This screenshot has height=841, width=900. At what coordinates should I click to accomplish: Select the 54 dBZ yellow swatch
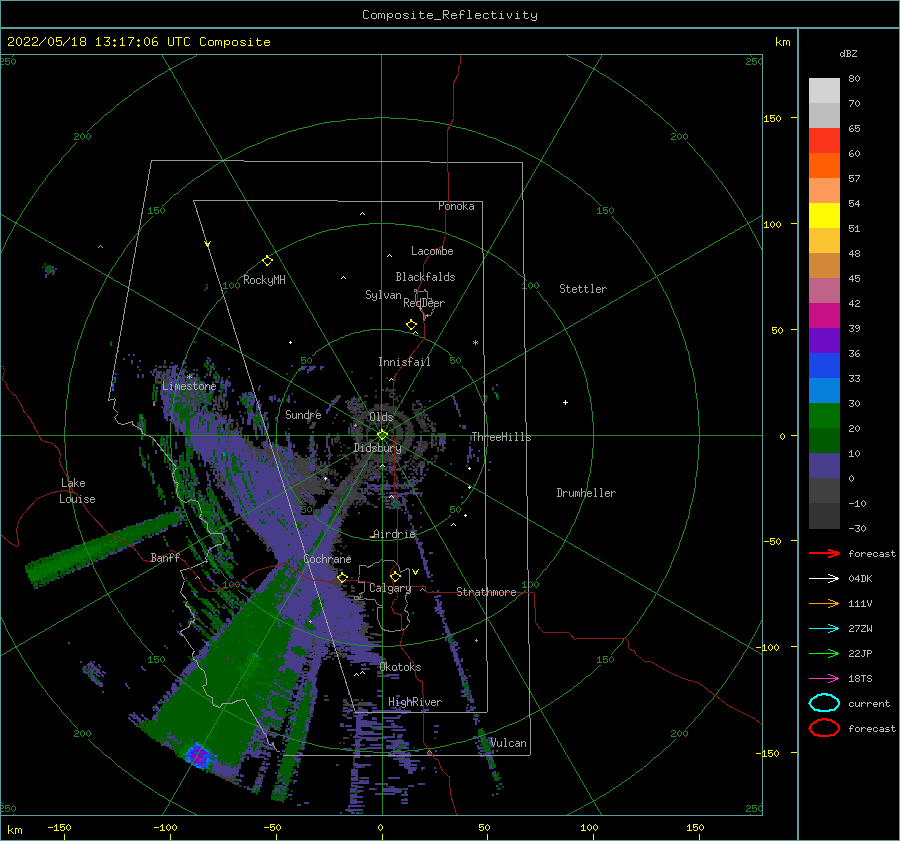pyautogui.click(x=824, y=215)
